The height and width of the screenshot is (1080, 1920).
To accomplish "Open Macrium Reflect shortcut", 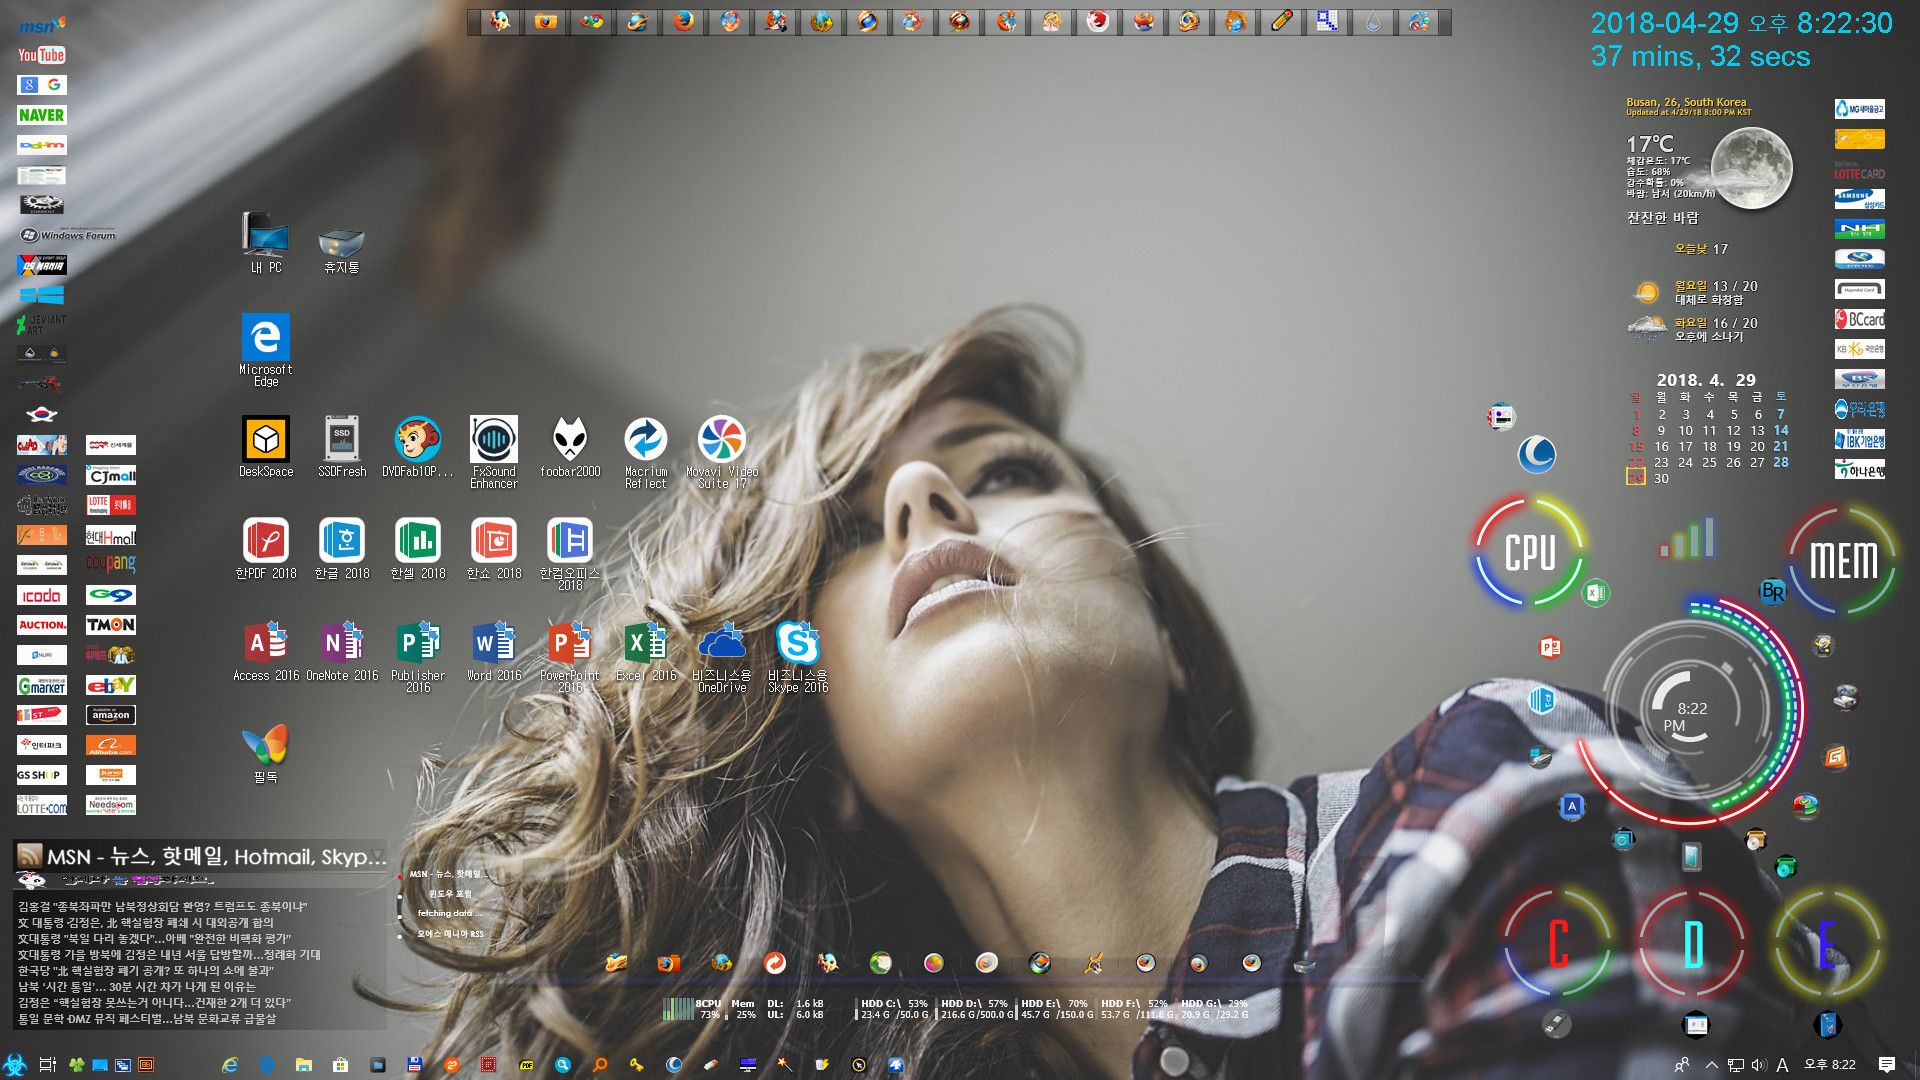I will coord(646,452).
